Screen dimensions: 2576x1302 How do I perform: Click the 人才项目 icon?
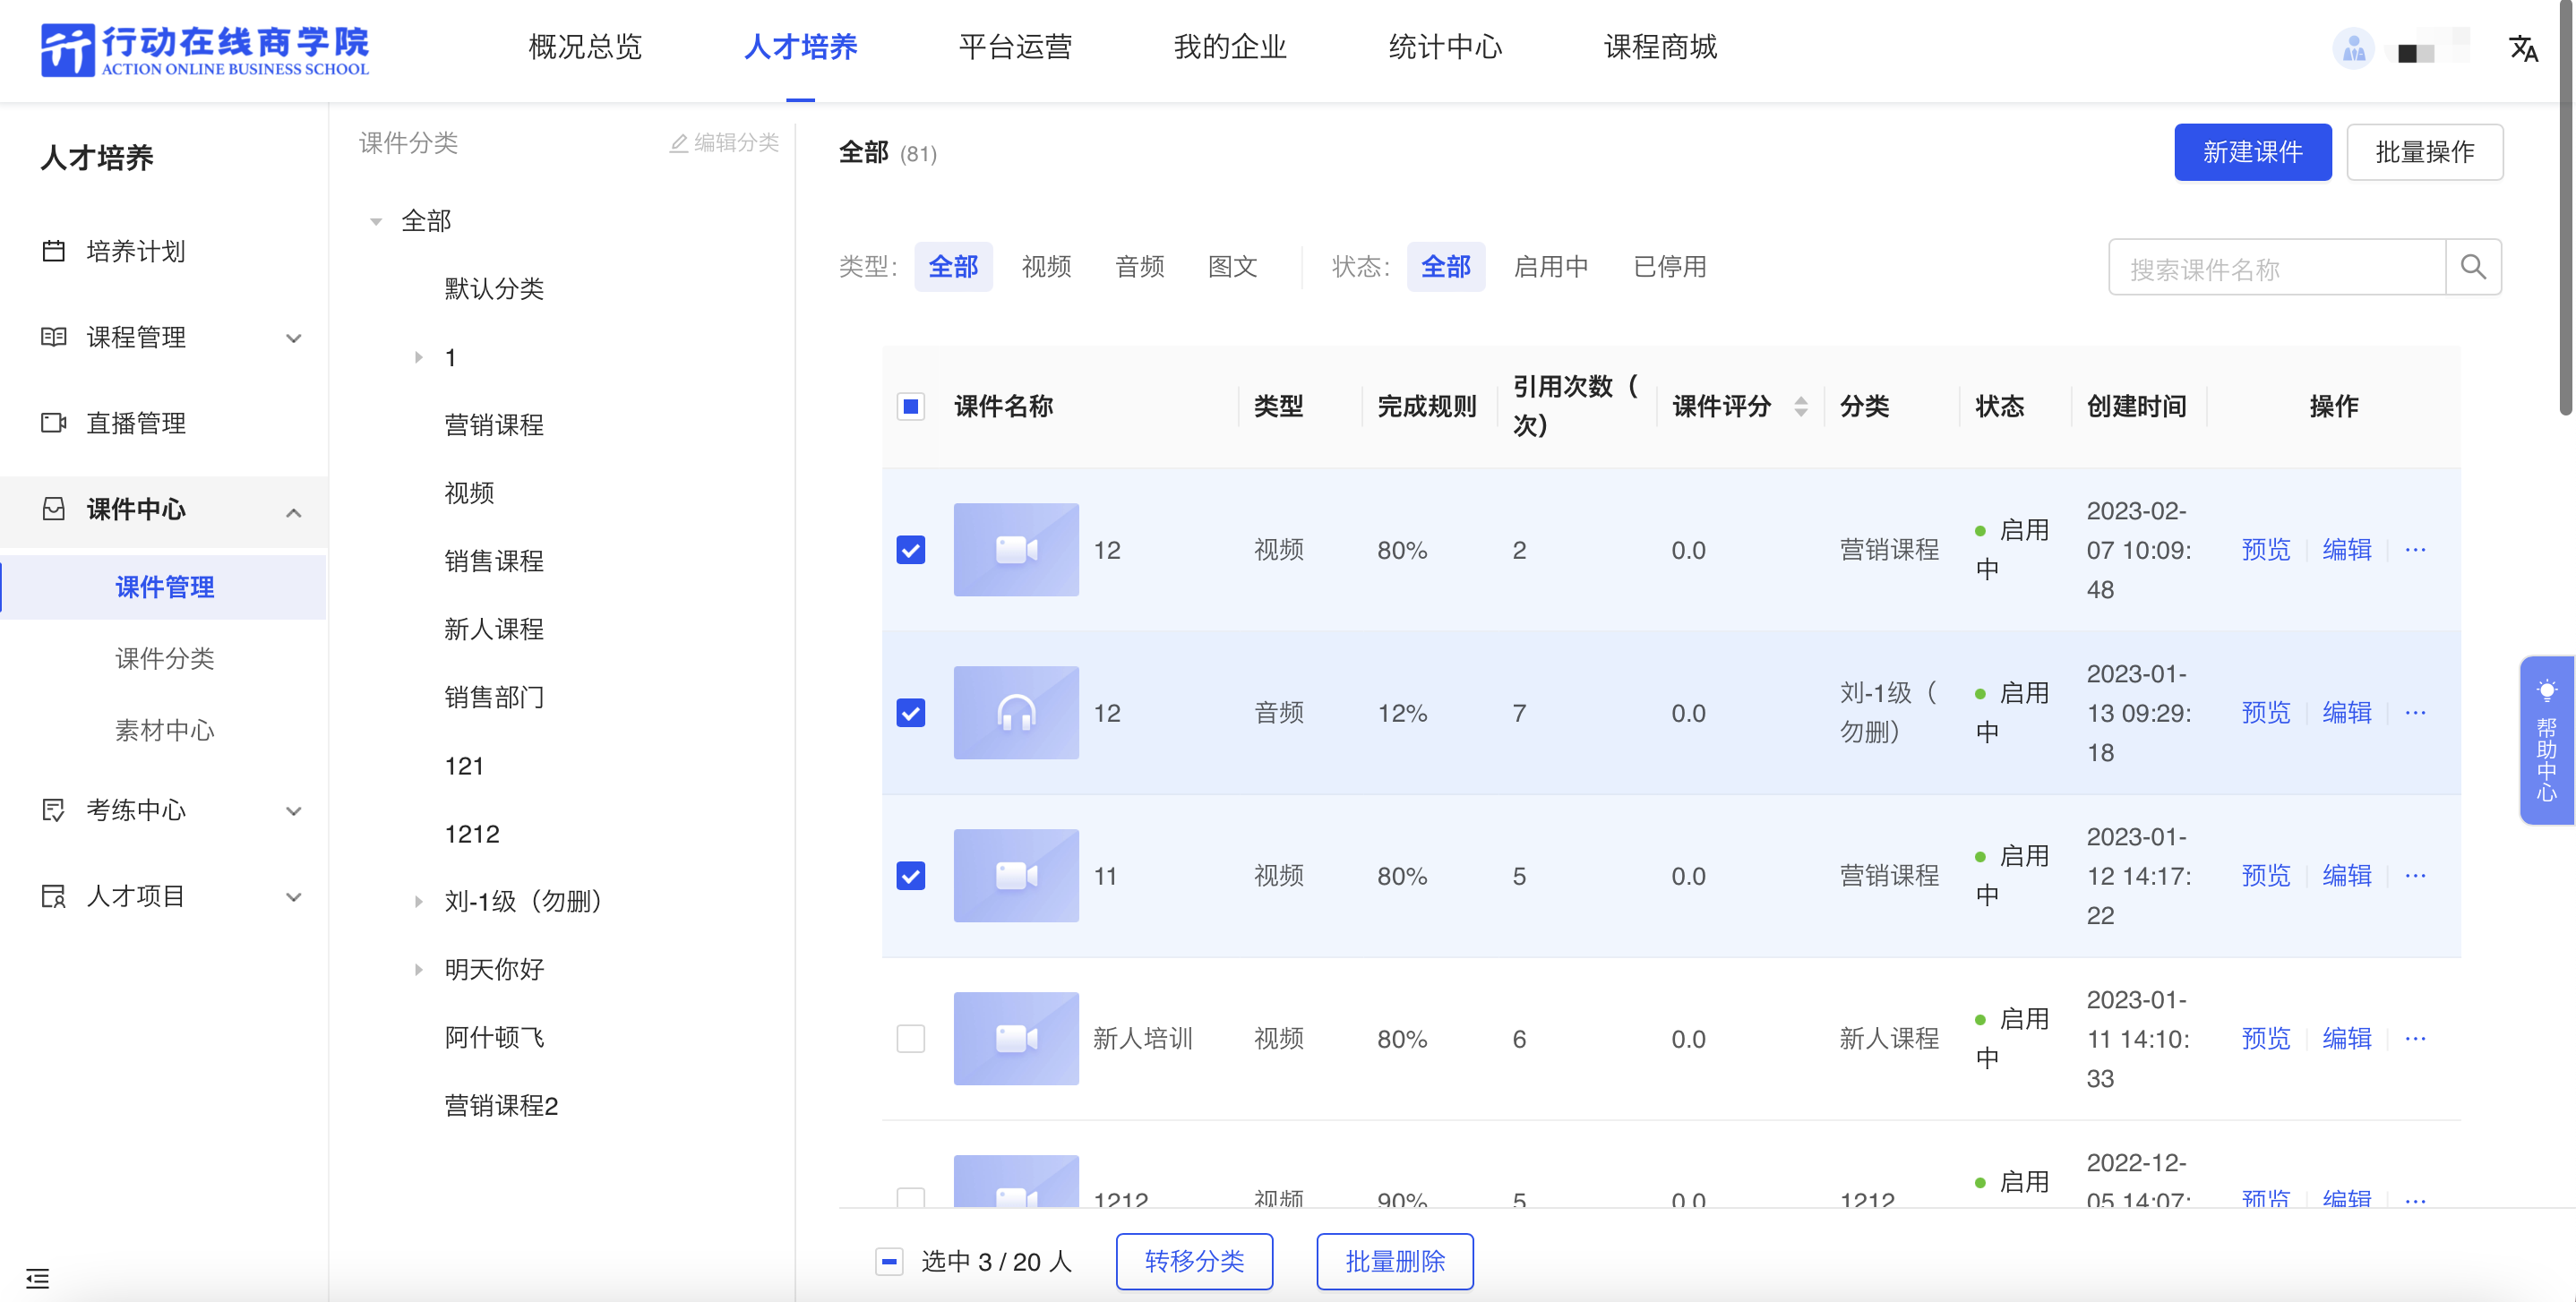tap(54, 896)
